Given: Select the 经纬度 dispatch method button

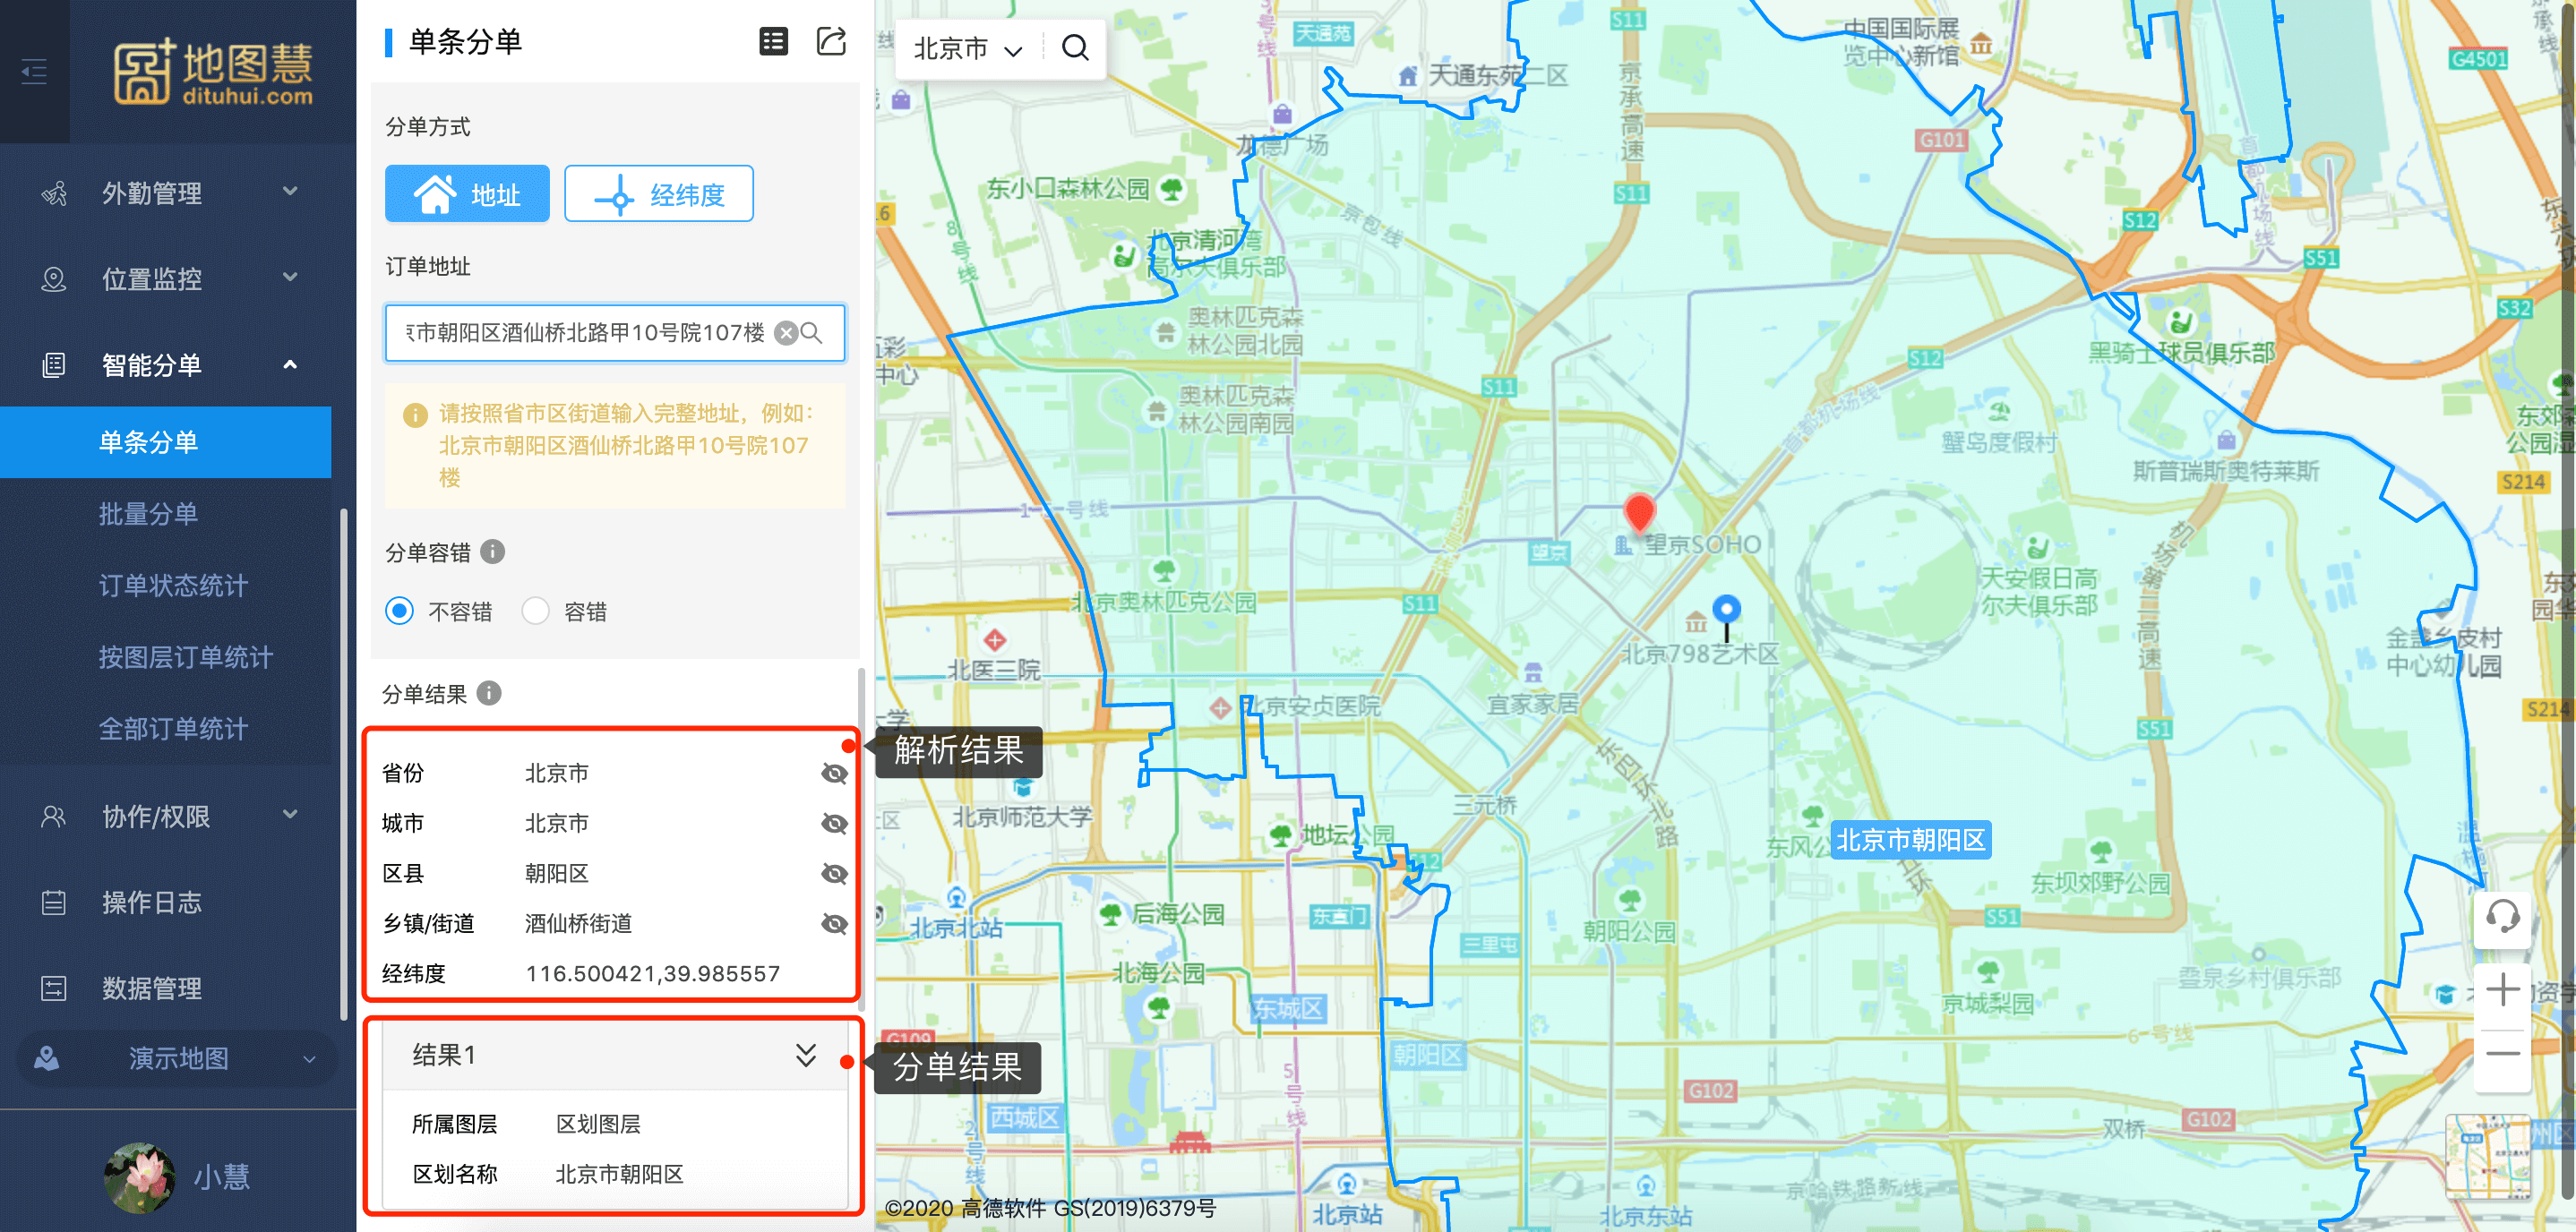Looking at the screenshot, I should [658, 194].
